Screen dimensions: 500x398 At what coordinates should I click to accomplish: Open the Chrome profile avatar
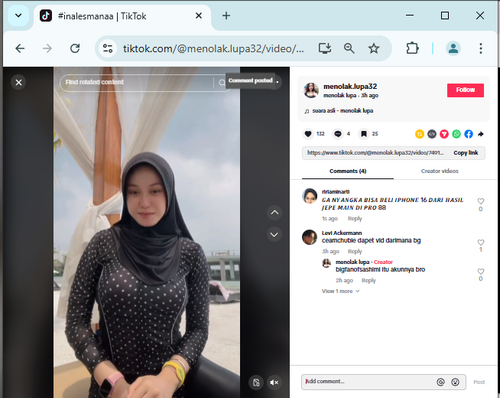click(x=453, y=49)
